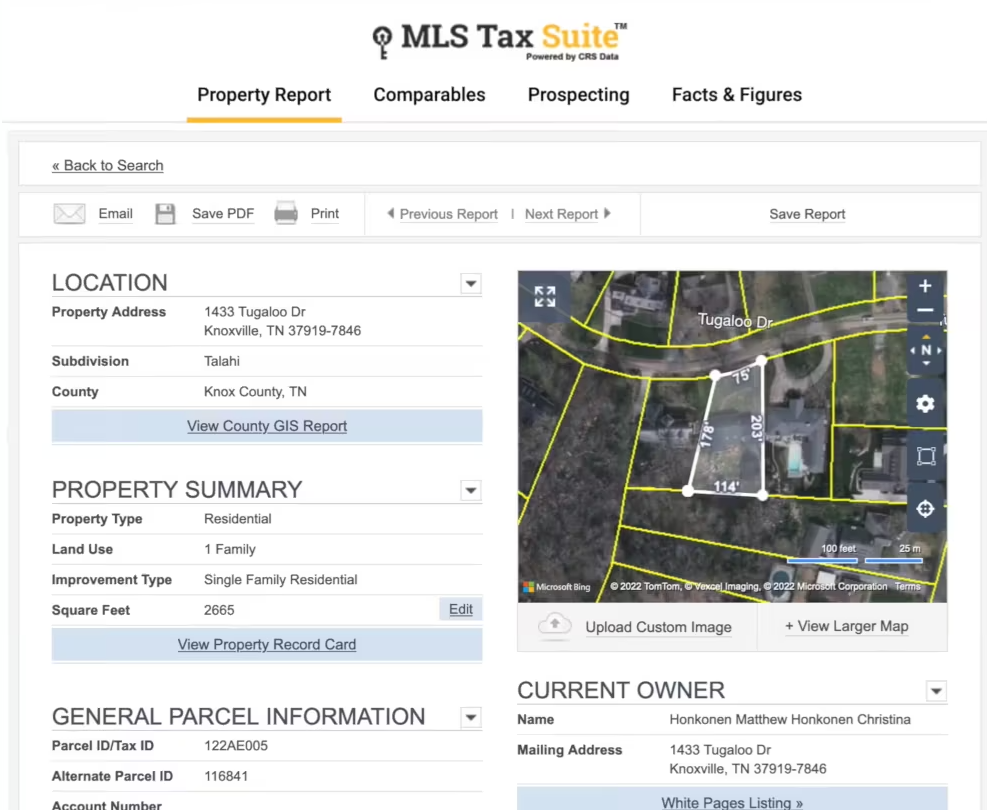The image size is (987, 810).
Task: Open View County GIS Report
Action: 267,426
